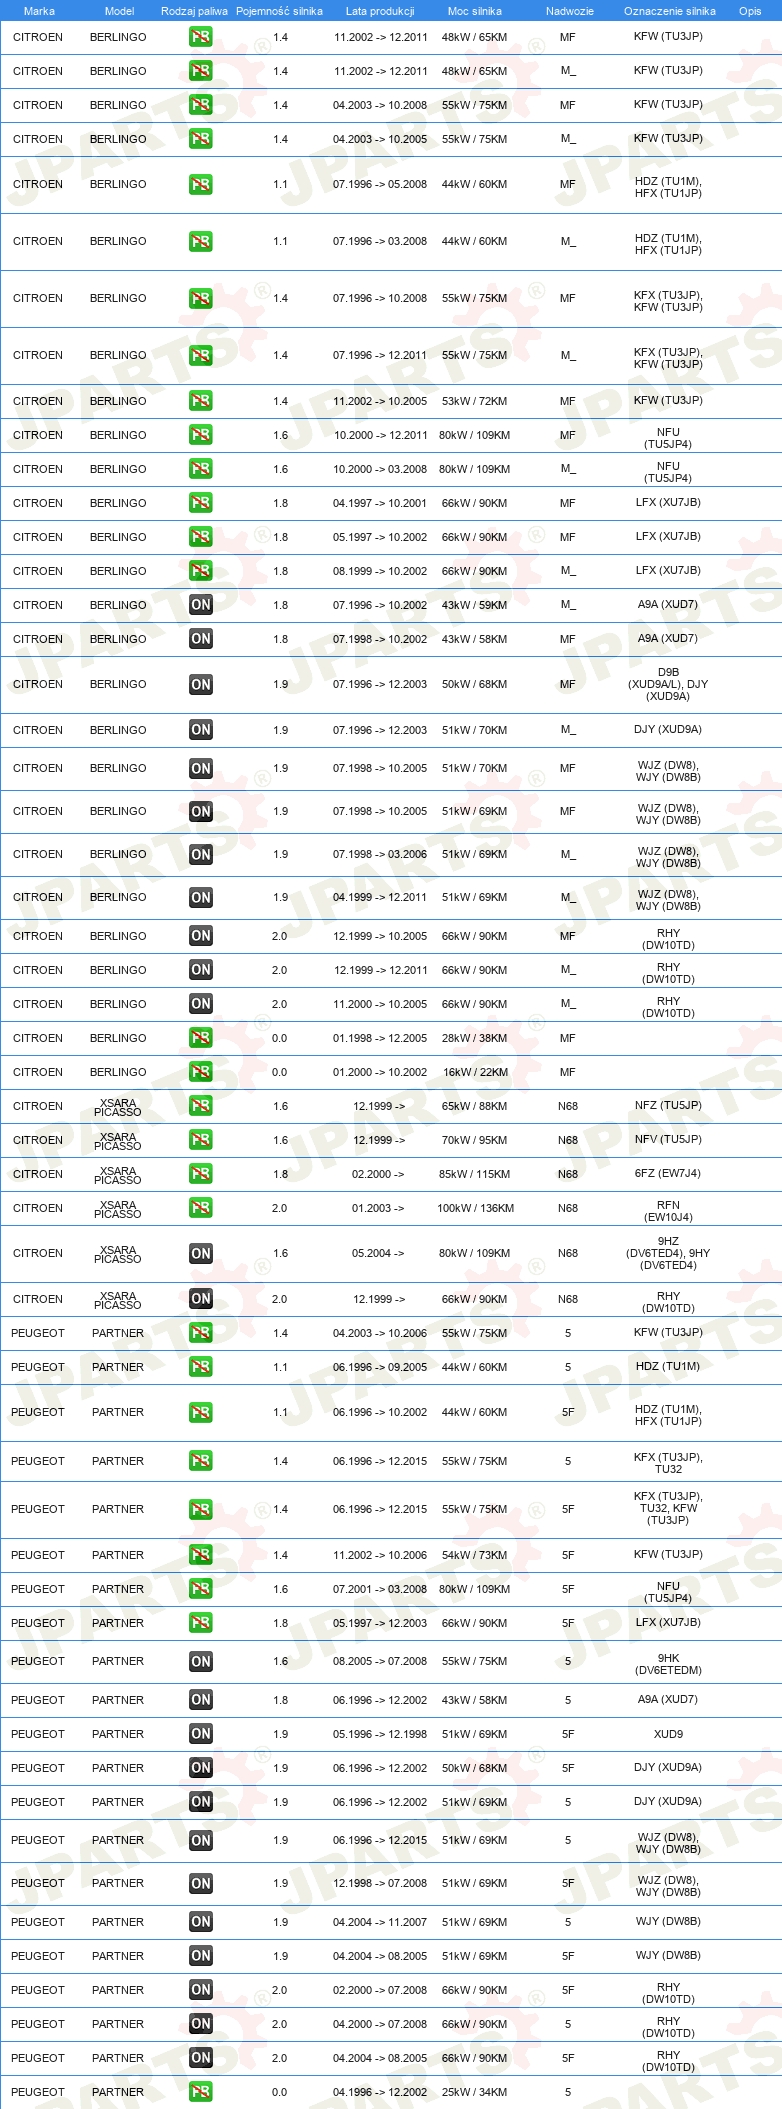Click the date range 05.1996 -> 12.1998
782x2109 pixels.
[380, 1734]
